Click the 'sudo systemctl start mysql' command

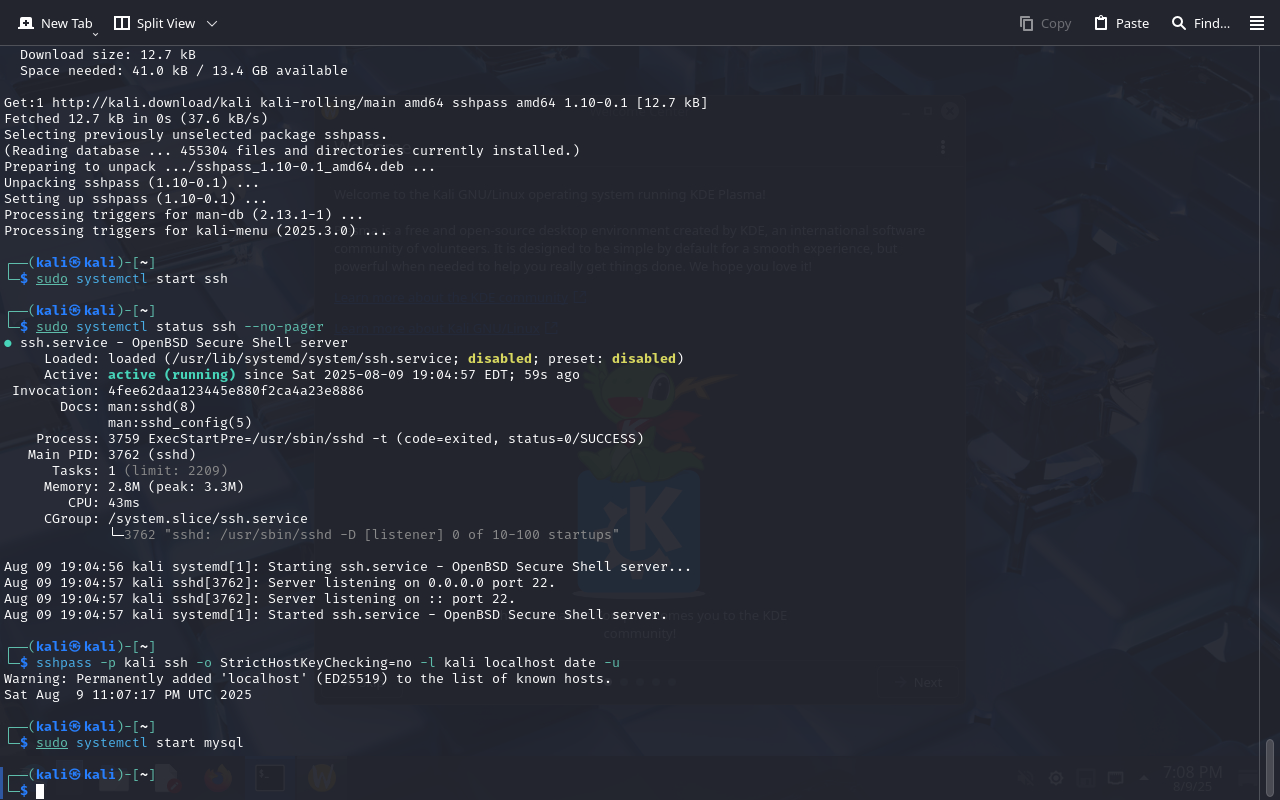click(x=140, y=743)
